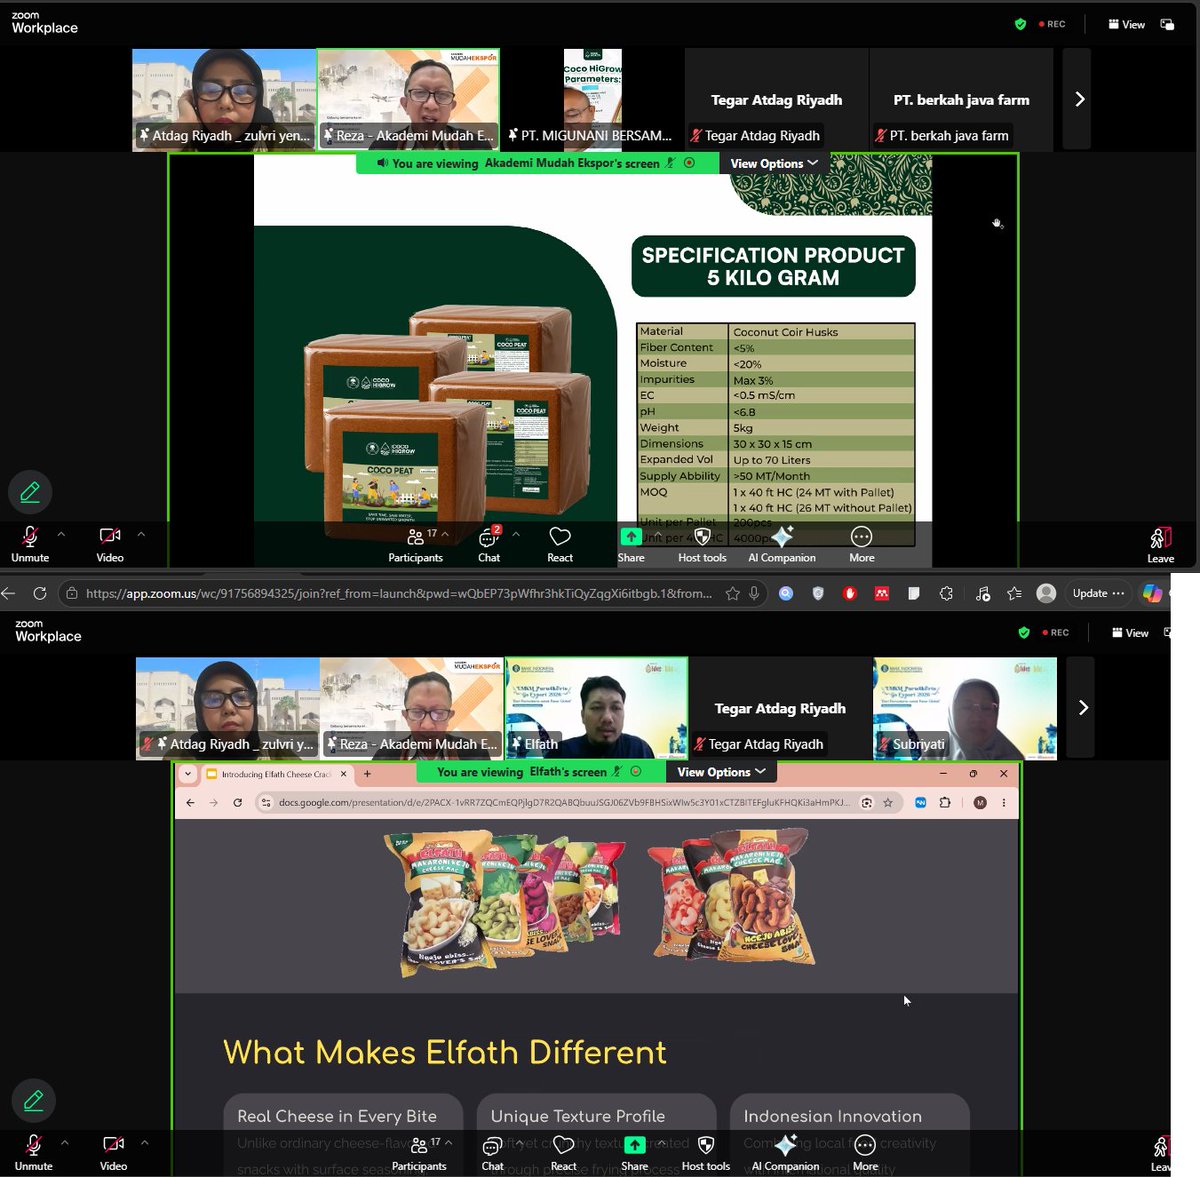Image resolution: width=1200 pixels, height=1177 pixels.
Task: Expand View Options for Akademi Mudah Ekspor's screen
Action: tap(774, 163)
